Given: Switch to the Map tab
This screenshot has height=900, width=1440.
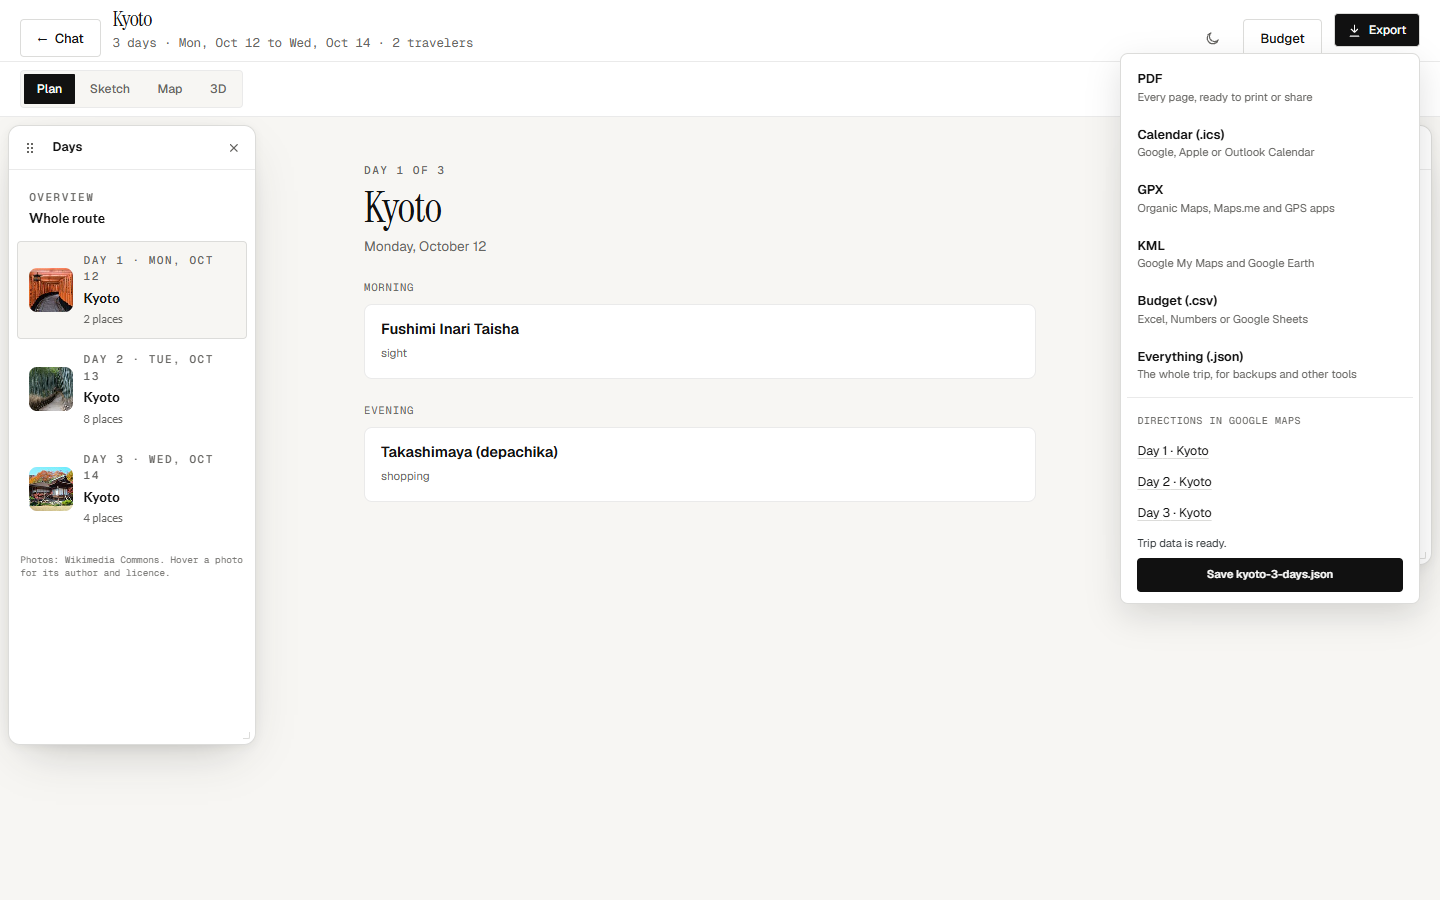Looking at the screenshot, I should (x=170, y=89).
